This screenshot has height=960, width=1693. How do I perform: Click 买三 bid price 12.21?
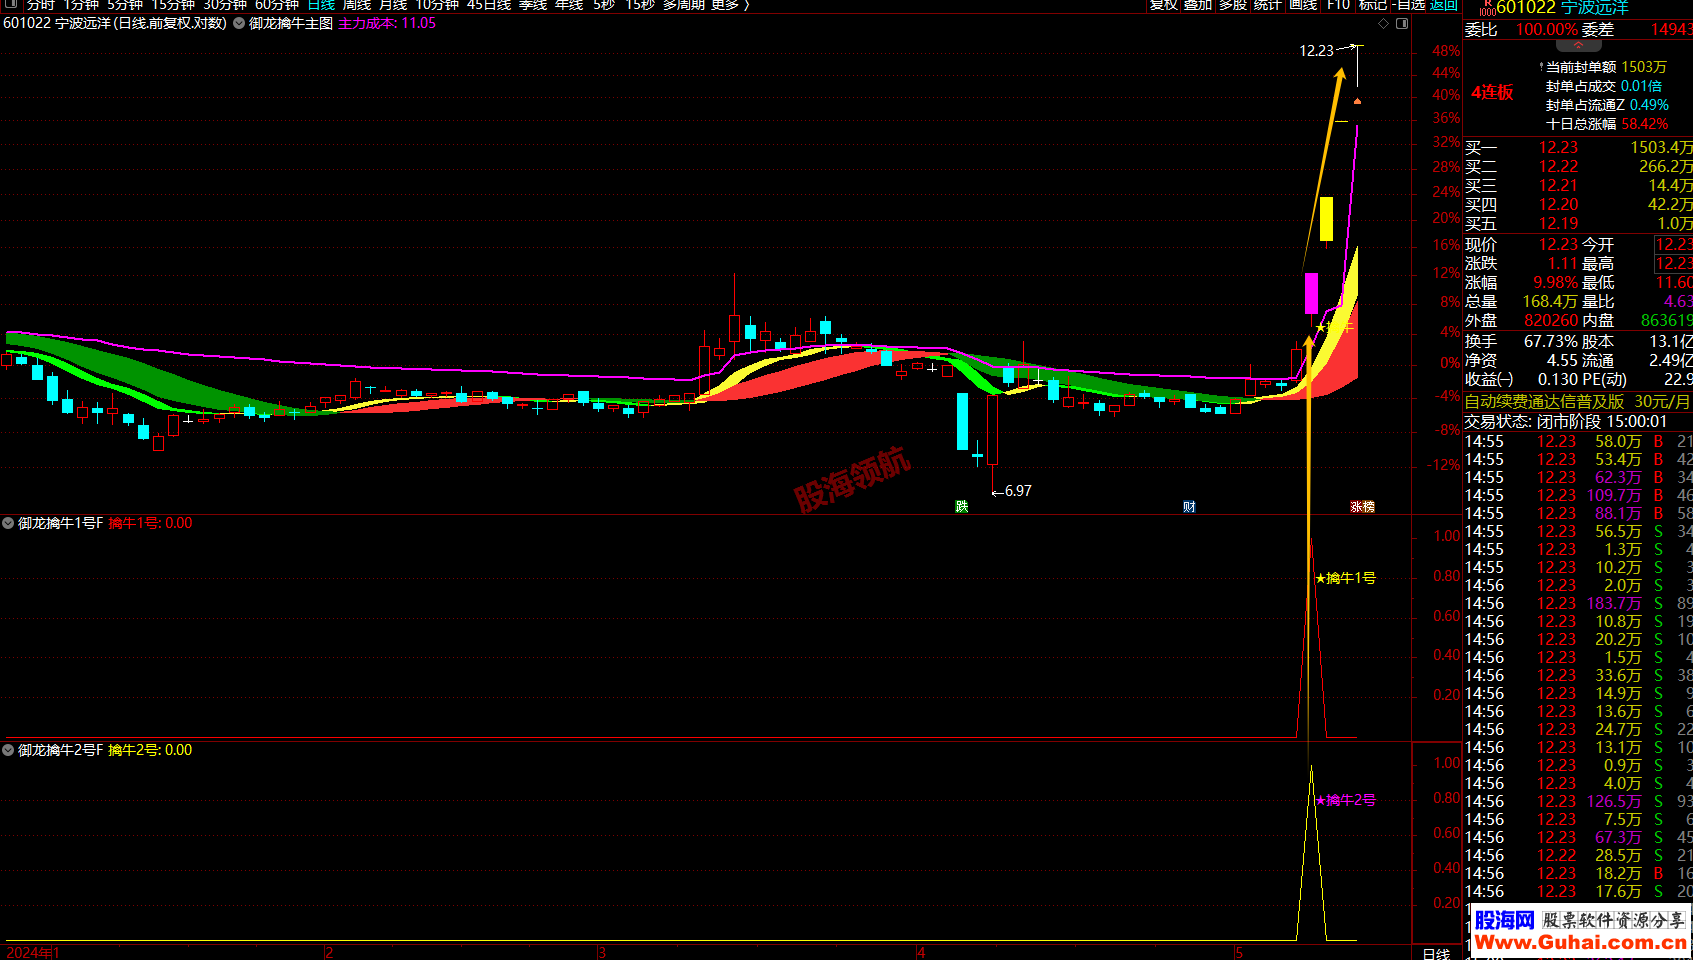[1558, 186]
